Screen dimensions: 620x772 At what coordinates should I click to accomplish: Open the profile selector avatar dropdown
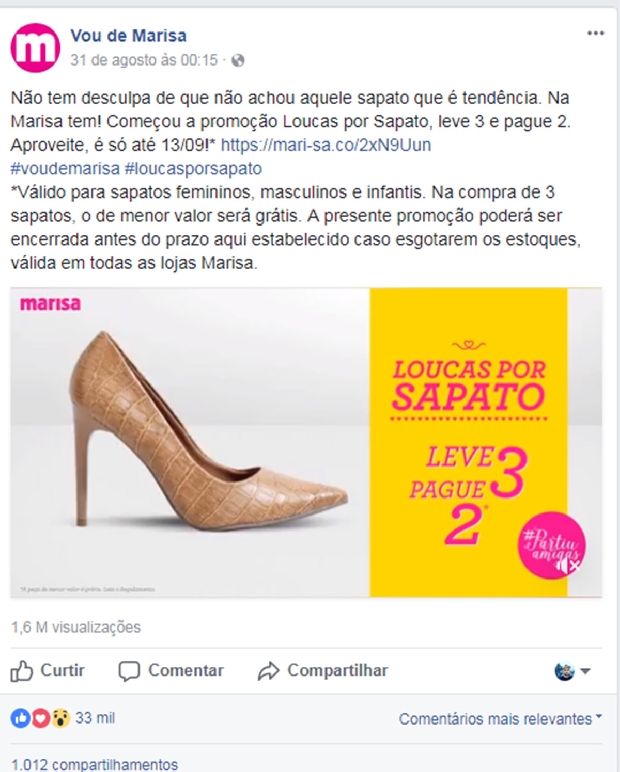tap(572, 671)
